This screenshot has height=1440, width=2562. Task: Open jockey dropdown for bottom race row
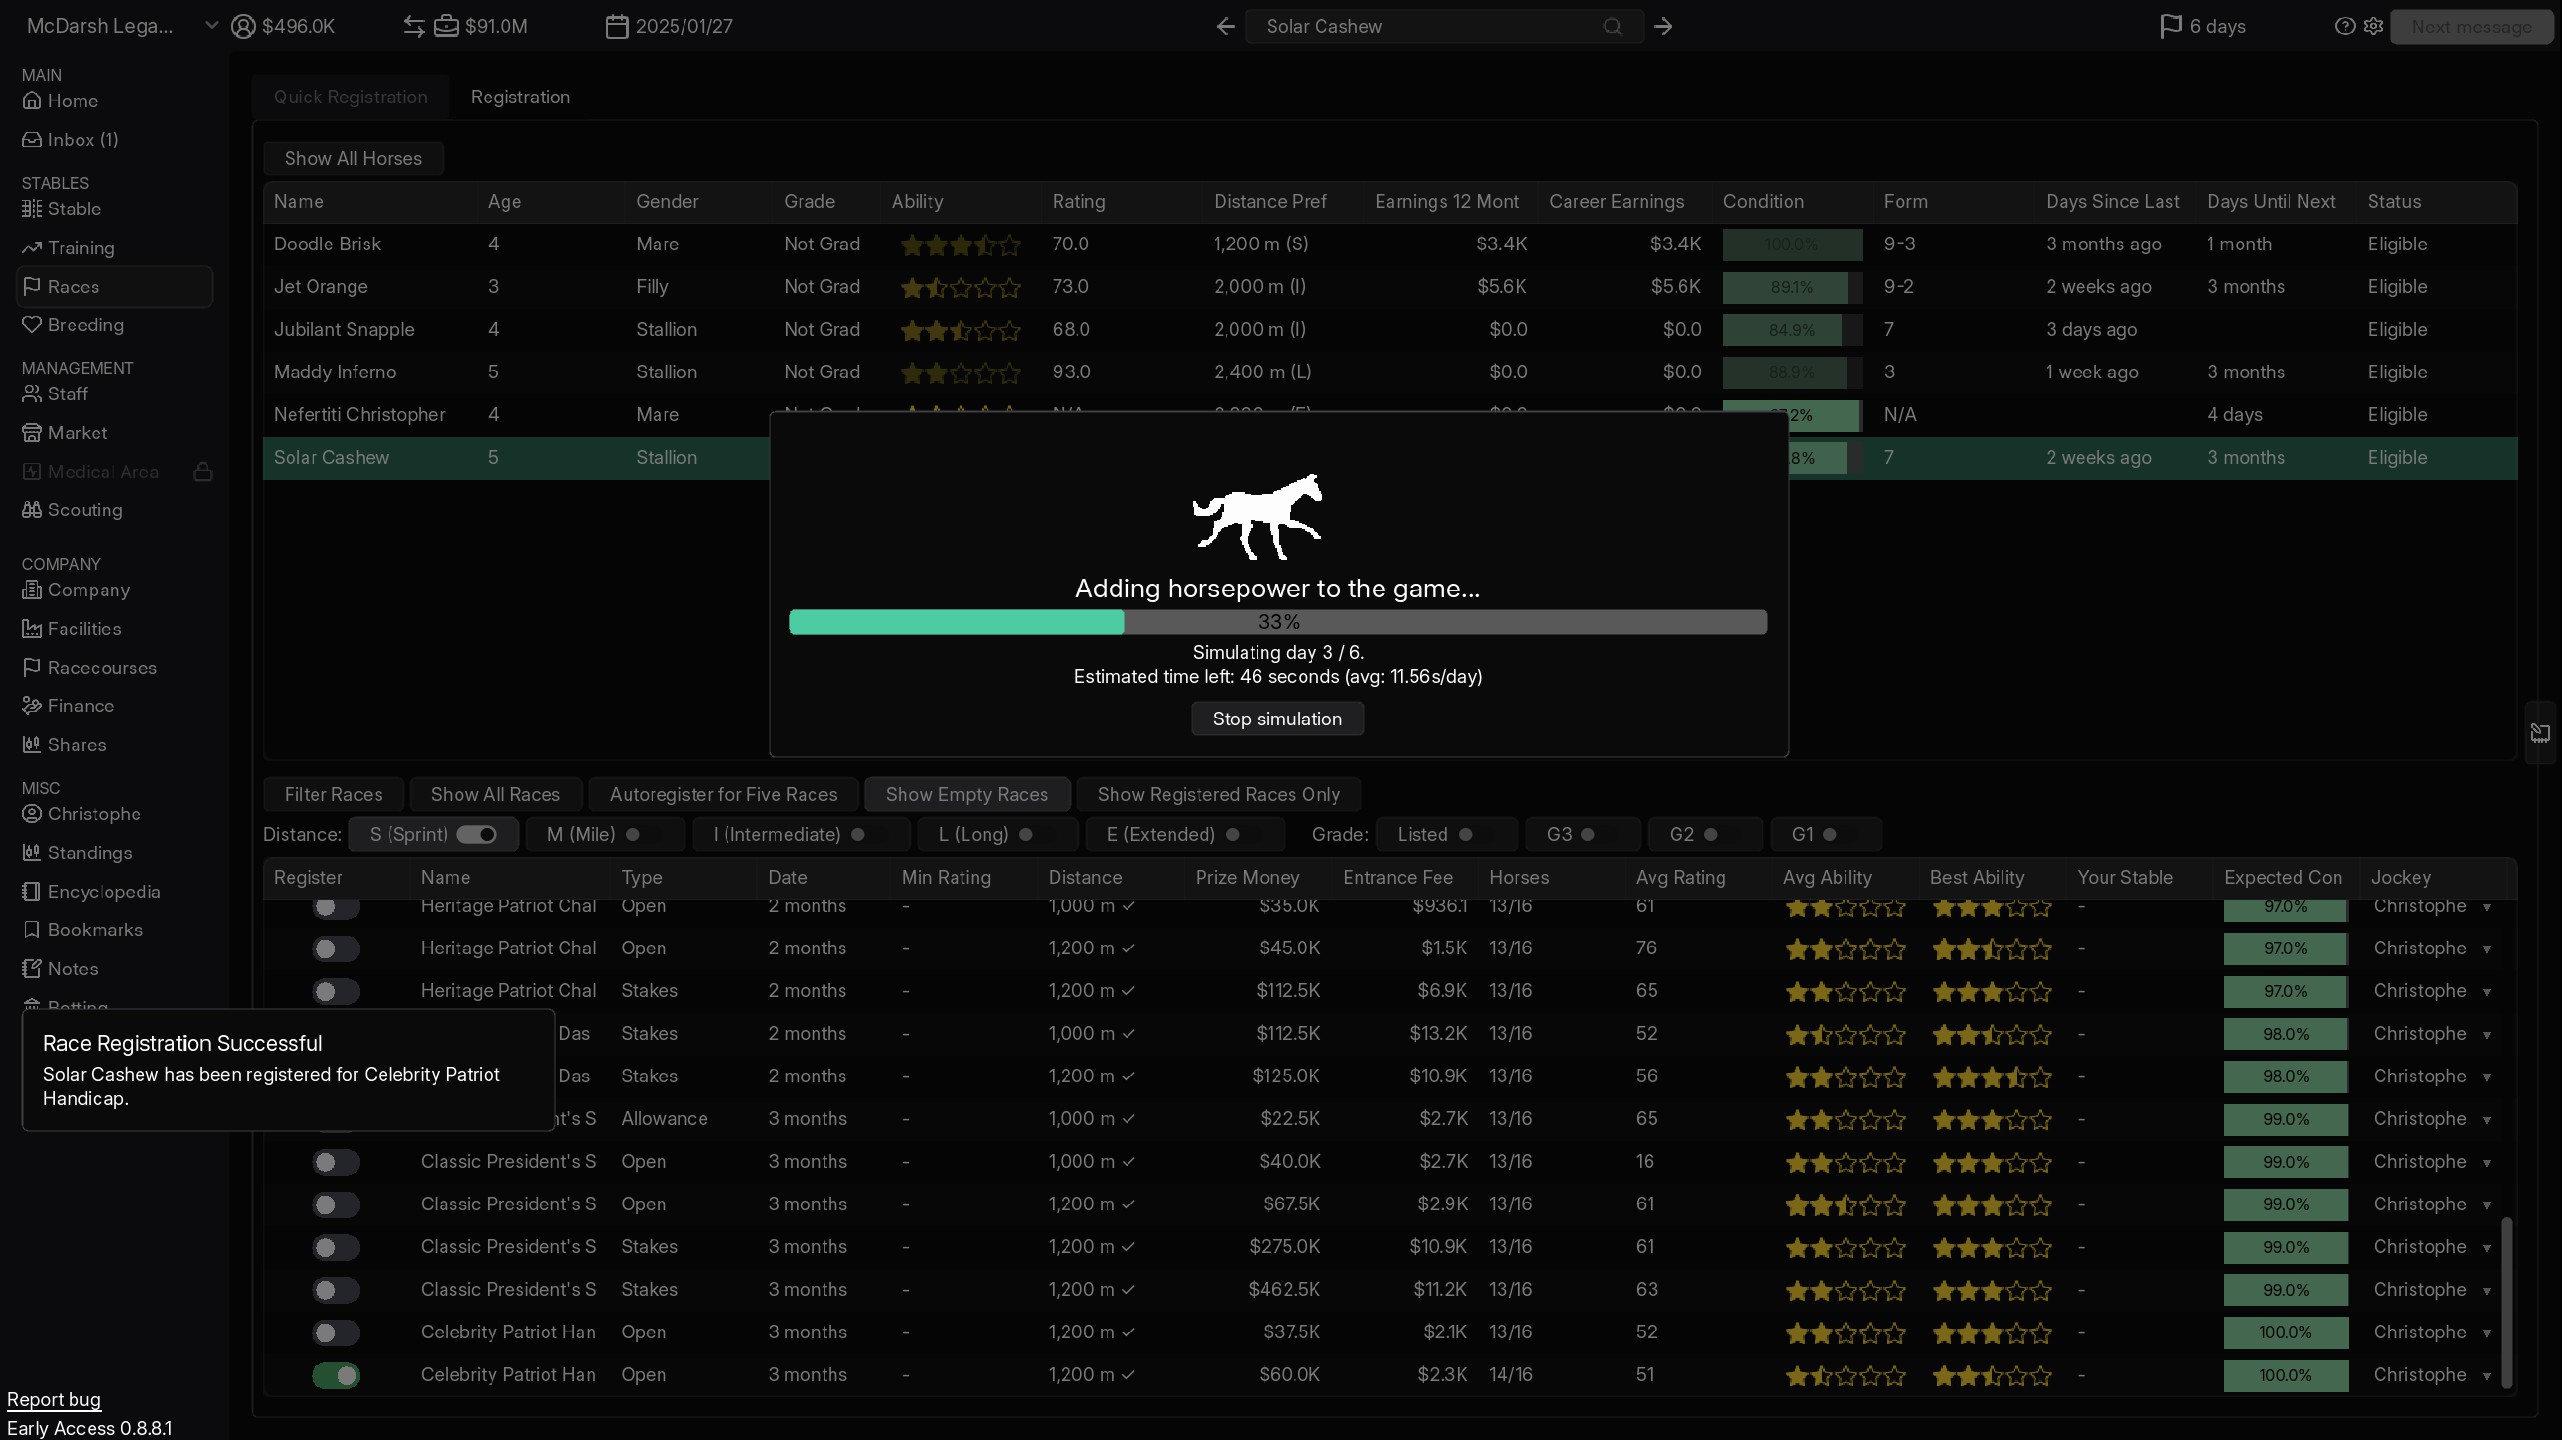point(2486,1376)
